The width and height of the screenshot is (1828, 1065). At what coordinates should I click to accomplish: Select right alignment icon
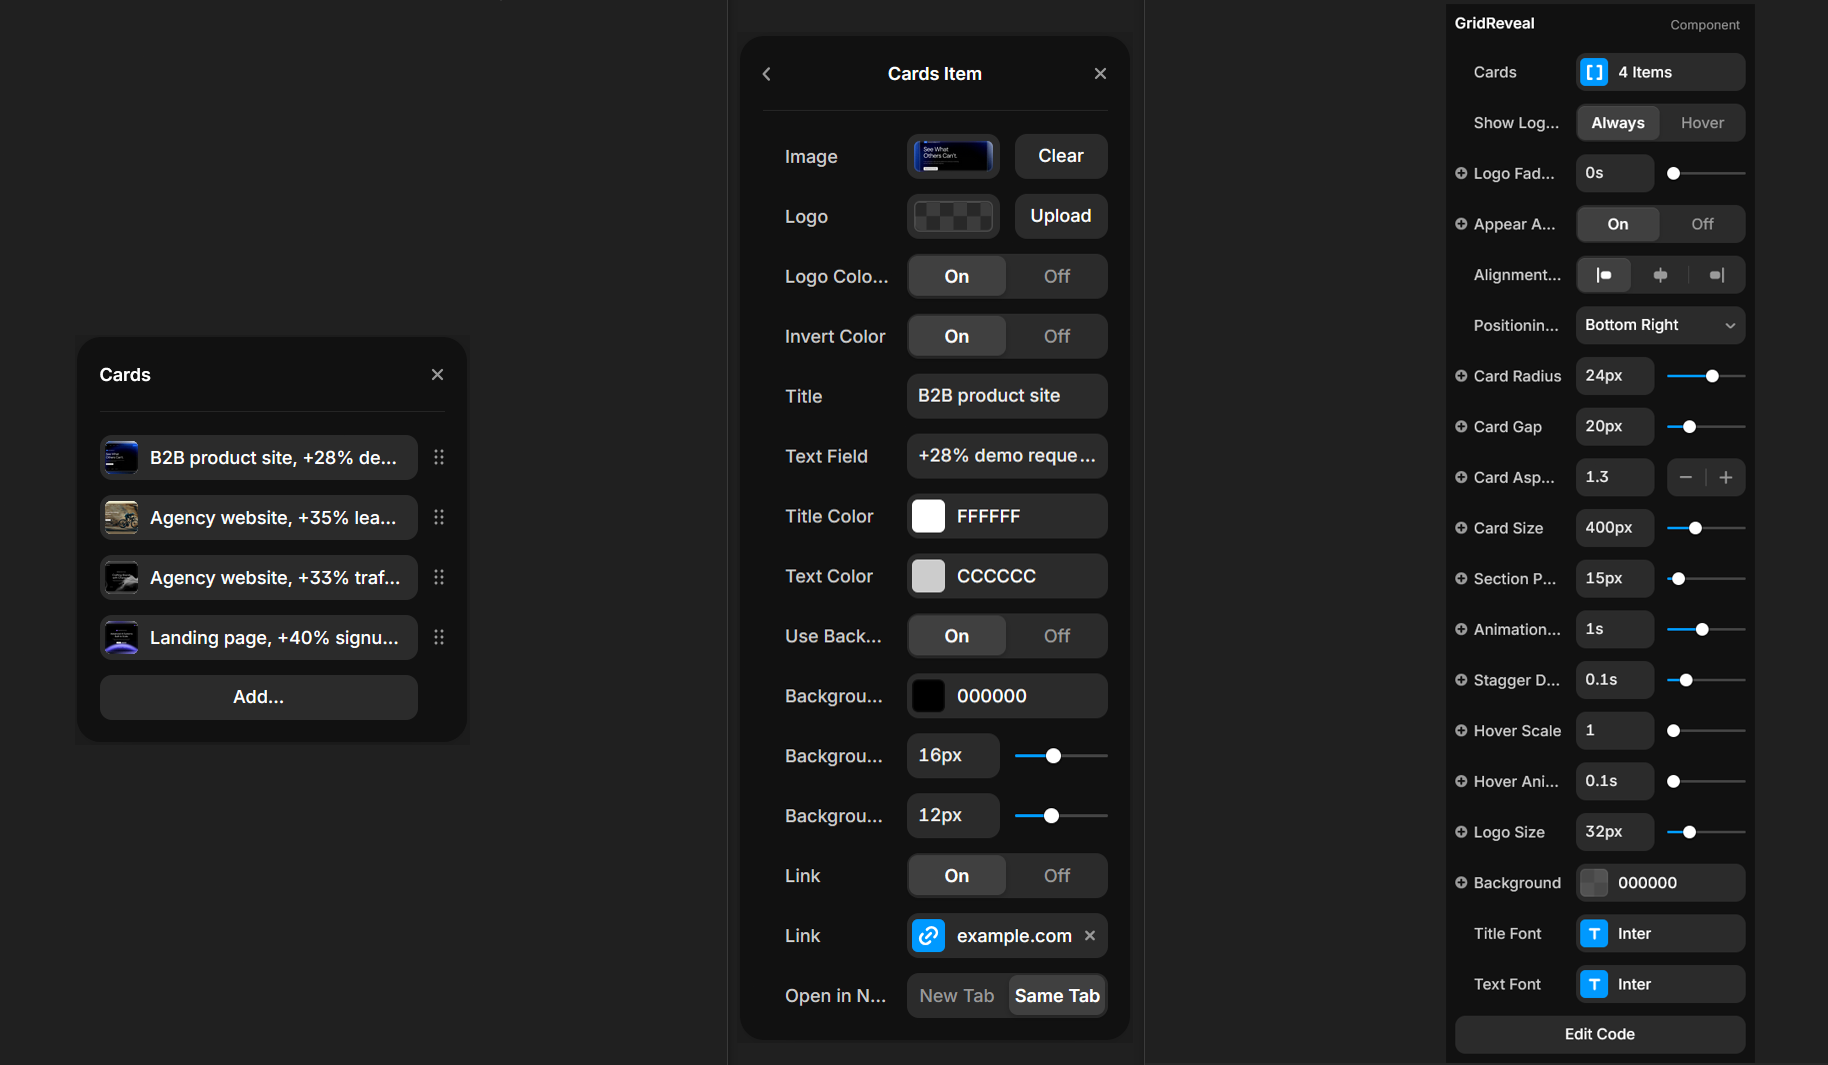click(1716, 275)
